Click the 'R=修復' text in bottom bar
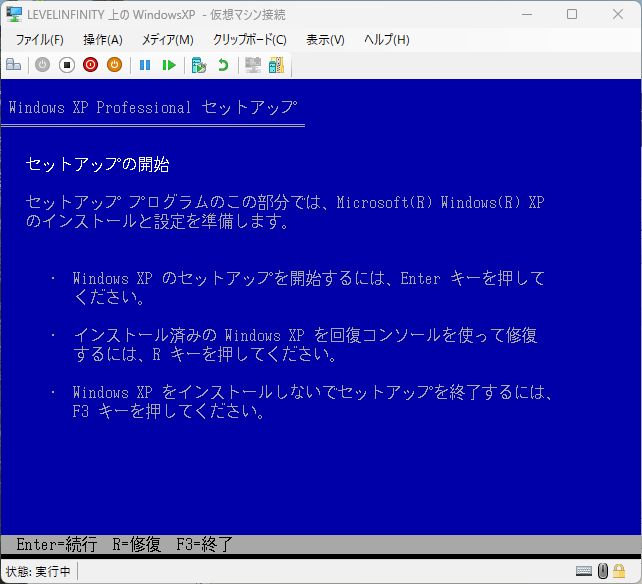This screenshot has width=642, height=584. 137,545
